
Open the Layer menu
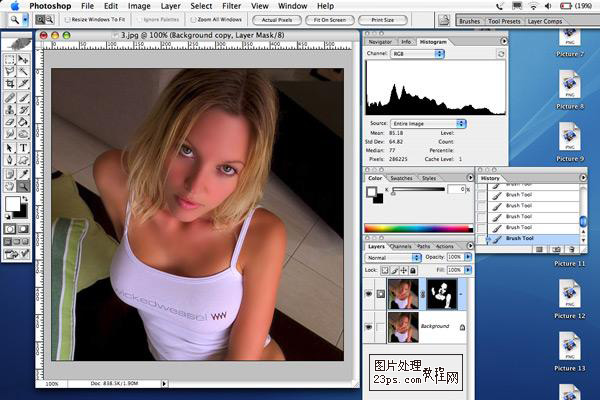pyautogui.click(x=170, y=6)
